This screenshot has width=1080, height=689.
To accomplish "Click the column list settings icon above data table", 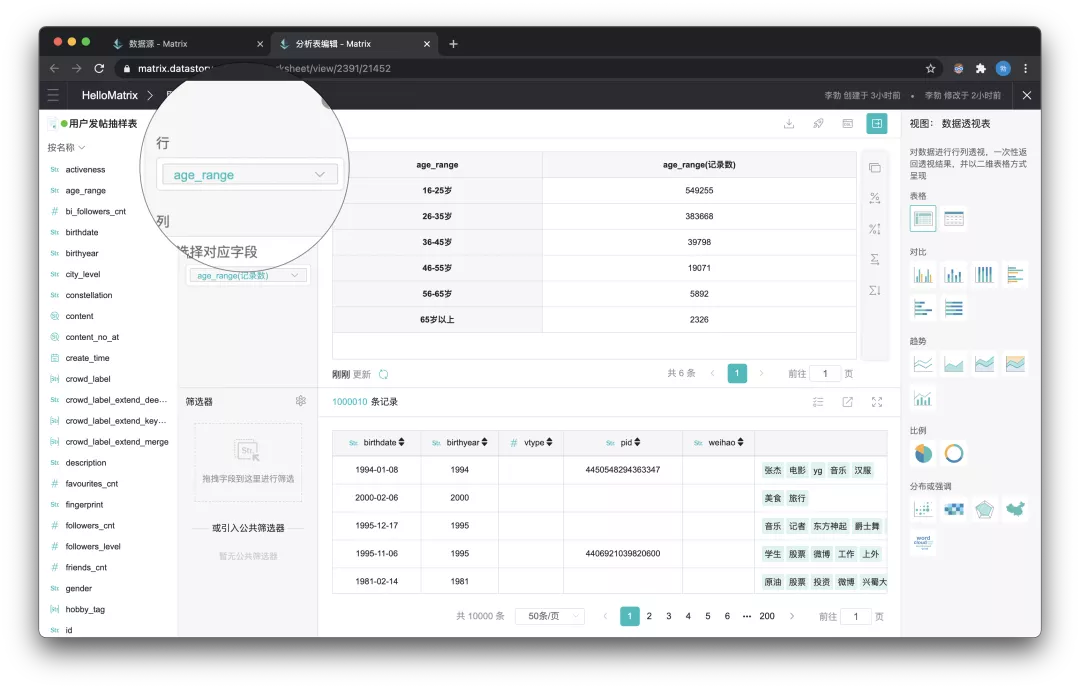I will [x=818, y=402].
